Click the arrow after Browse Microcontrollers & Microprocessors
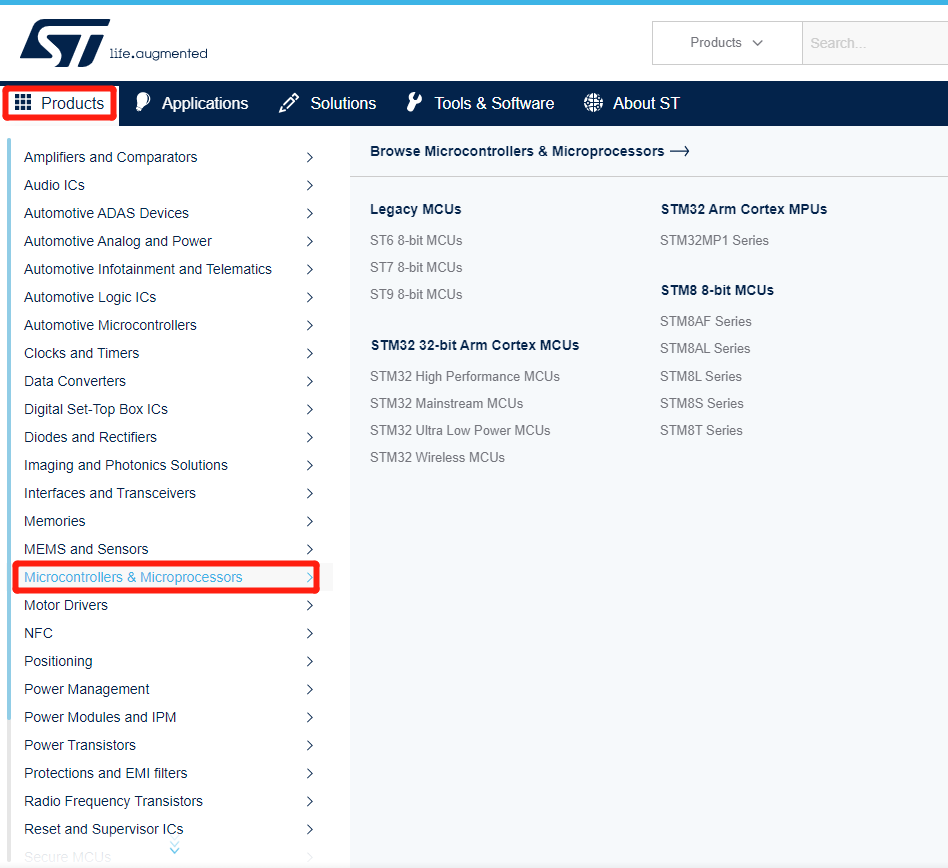The image size is (948, 868). click(680, 151)
